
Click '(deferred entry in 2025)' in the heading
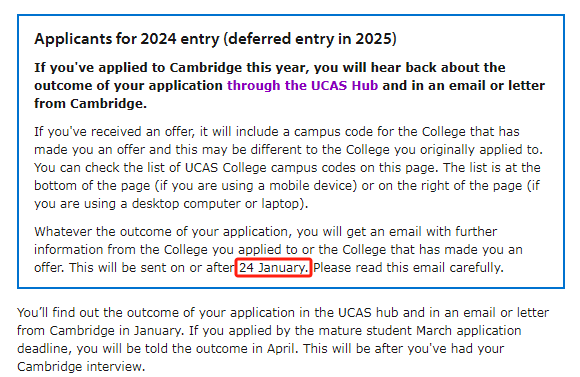(310, 39)
